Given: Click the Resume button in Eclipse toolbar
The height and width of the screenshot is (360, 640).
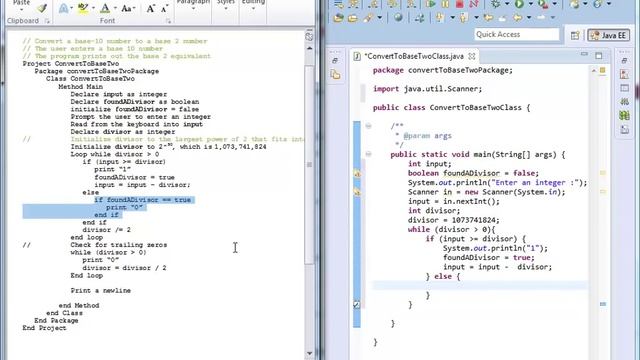Looking at the screenshot, I should 430,4.
